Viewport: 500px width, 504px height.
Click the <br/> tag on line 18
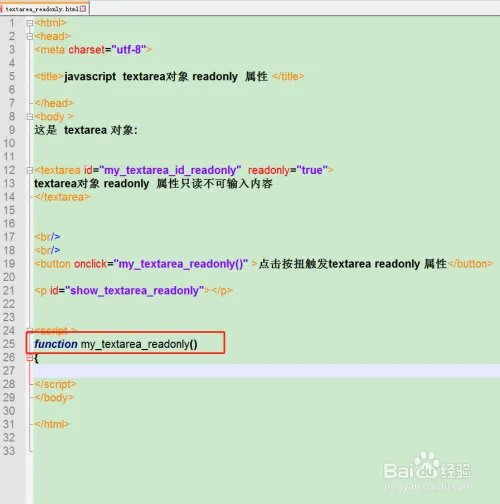47,250
